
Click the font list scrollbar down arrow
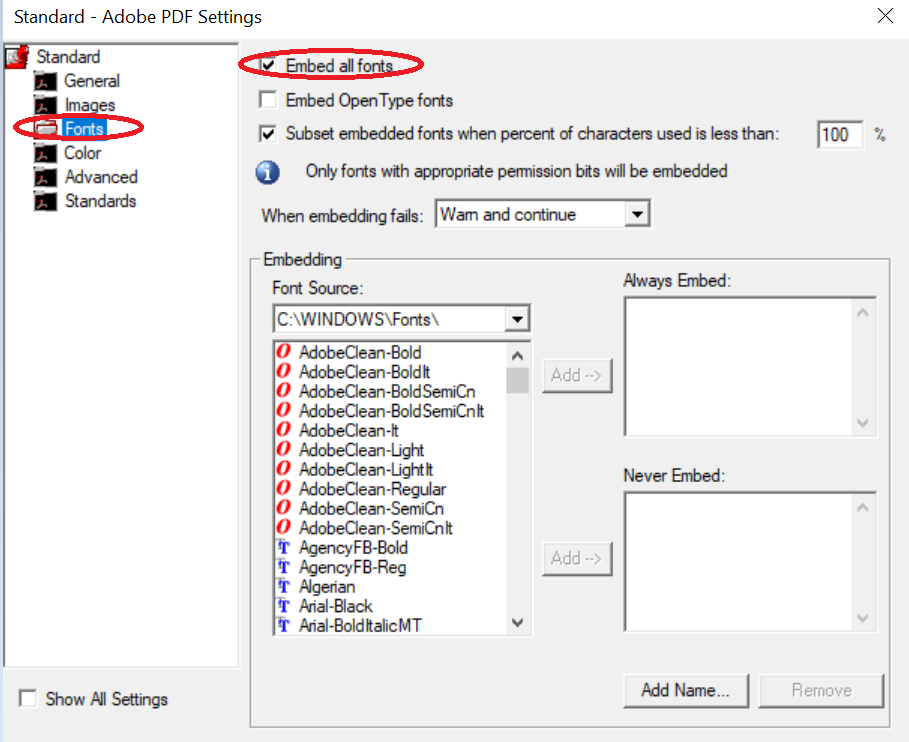(517, 622)
